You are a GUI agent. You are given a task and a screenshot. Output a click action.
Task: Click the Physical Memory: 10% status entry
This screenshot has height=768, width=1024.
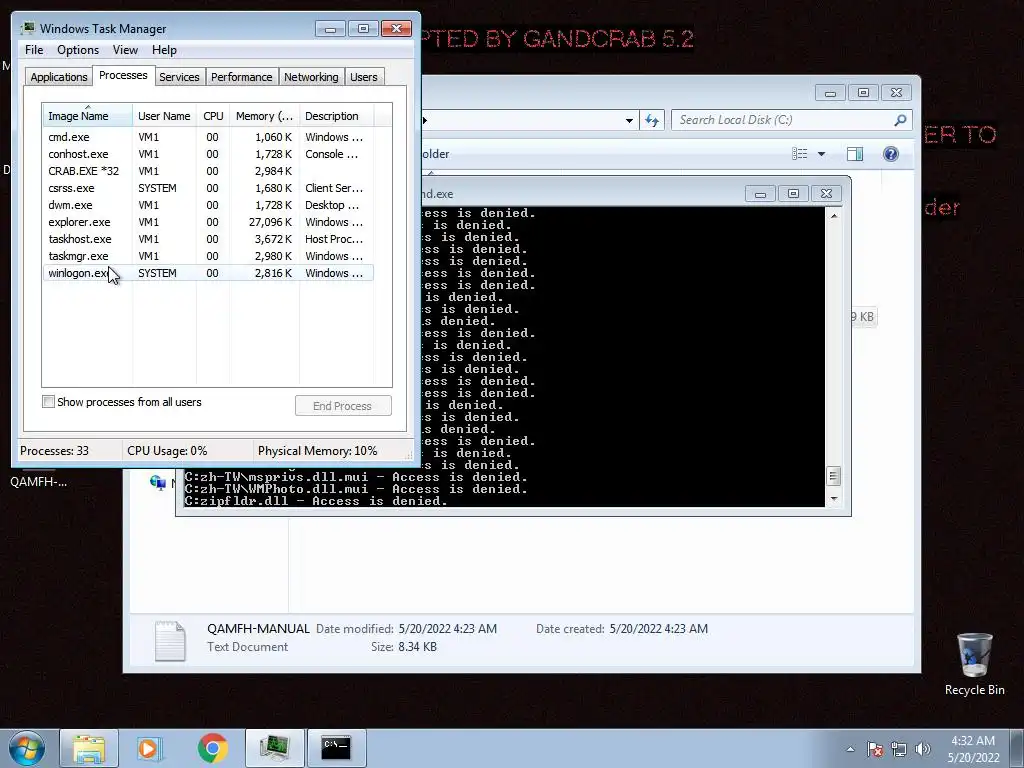[317, 451]
